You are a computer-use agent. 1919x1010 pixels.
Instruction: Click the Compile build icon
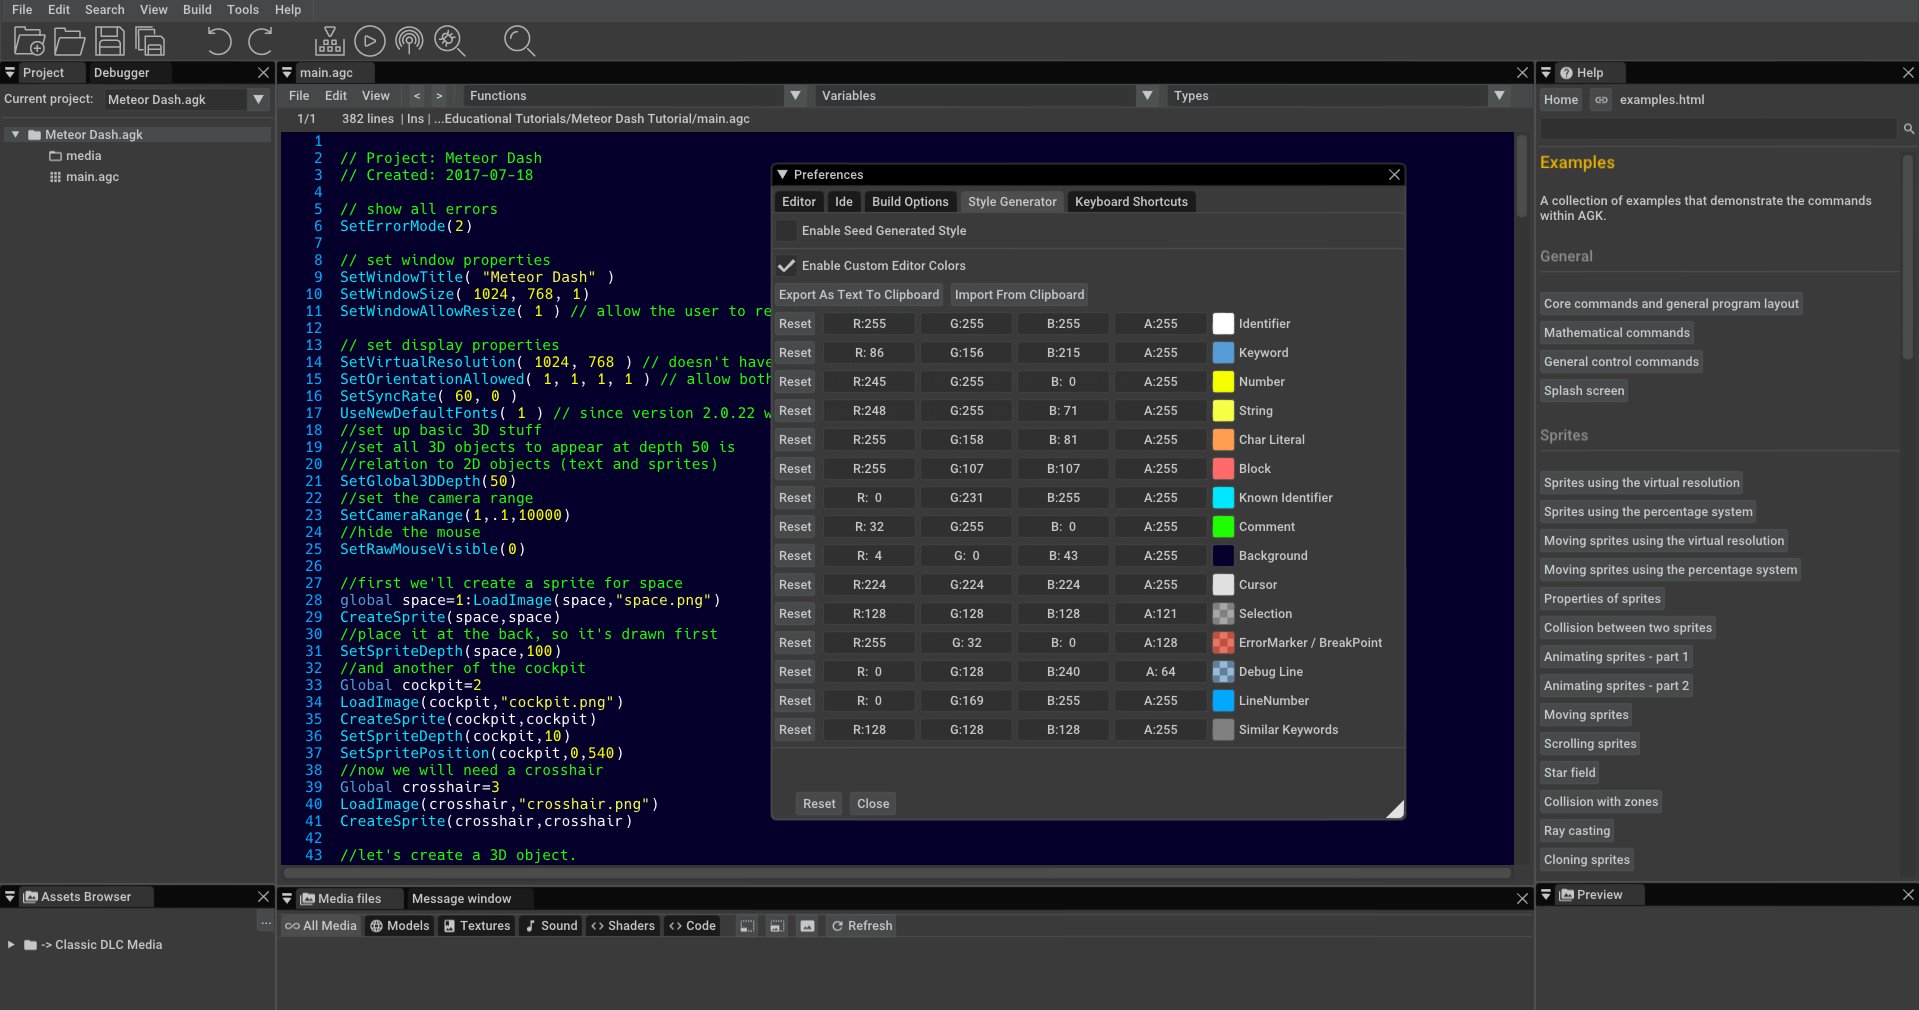tap(329, 41)
